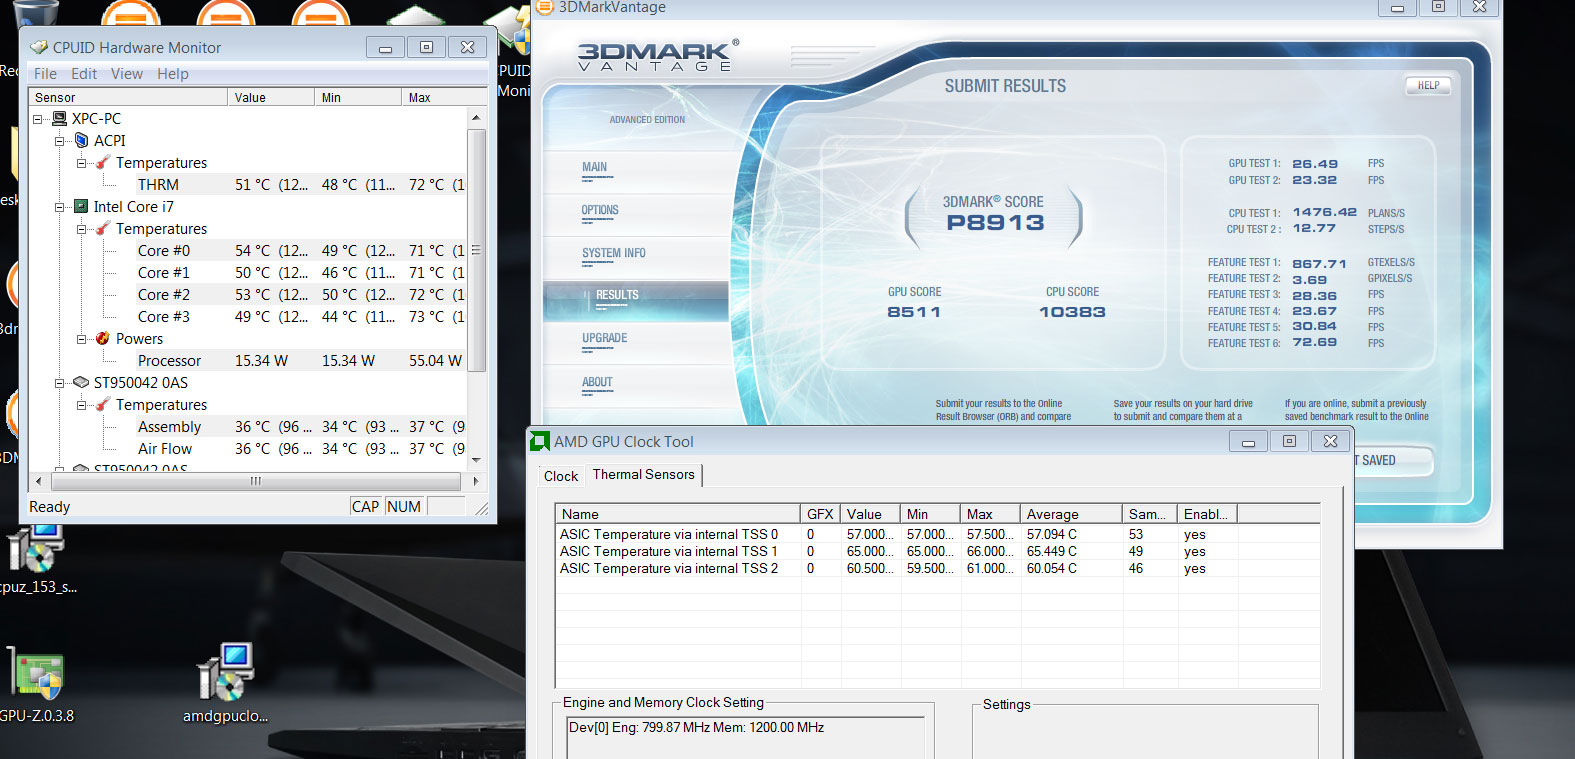
Task: Collapse the Powers node under Intel Core i7
Action: click(x=82, y=339)
